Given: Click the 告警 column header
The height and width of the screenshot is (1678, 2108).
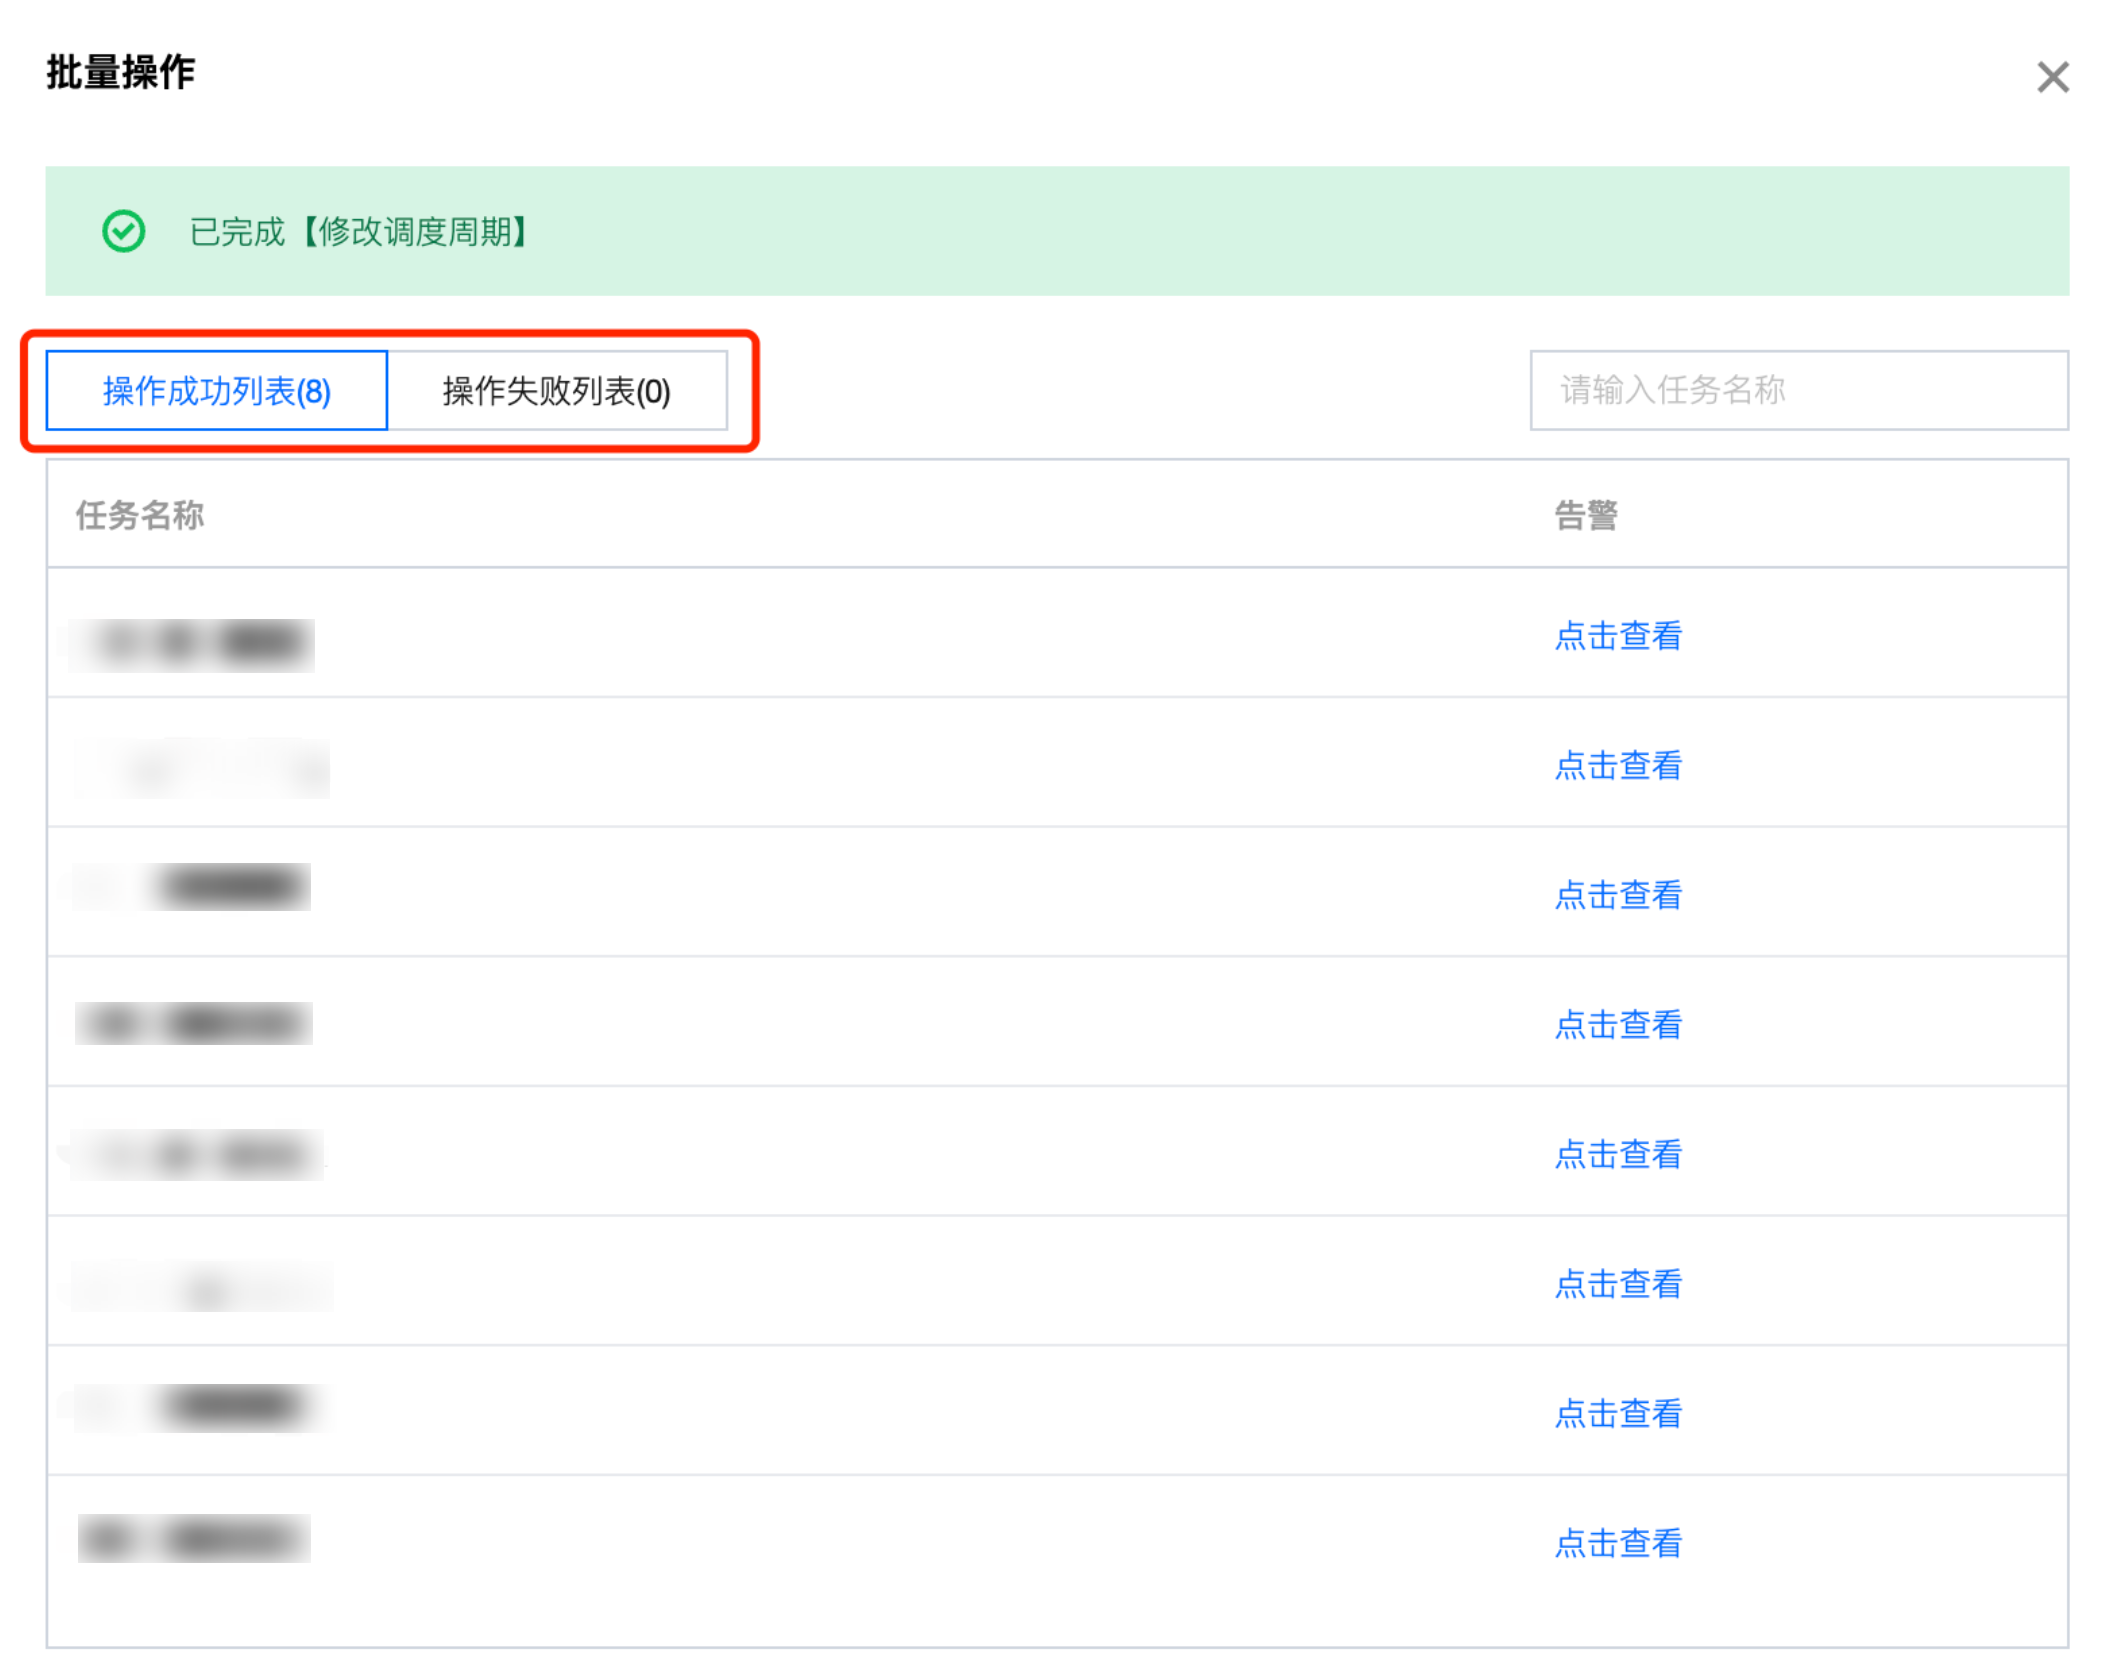Looking at the screenshot, I should pos(1585,515).
